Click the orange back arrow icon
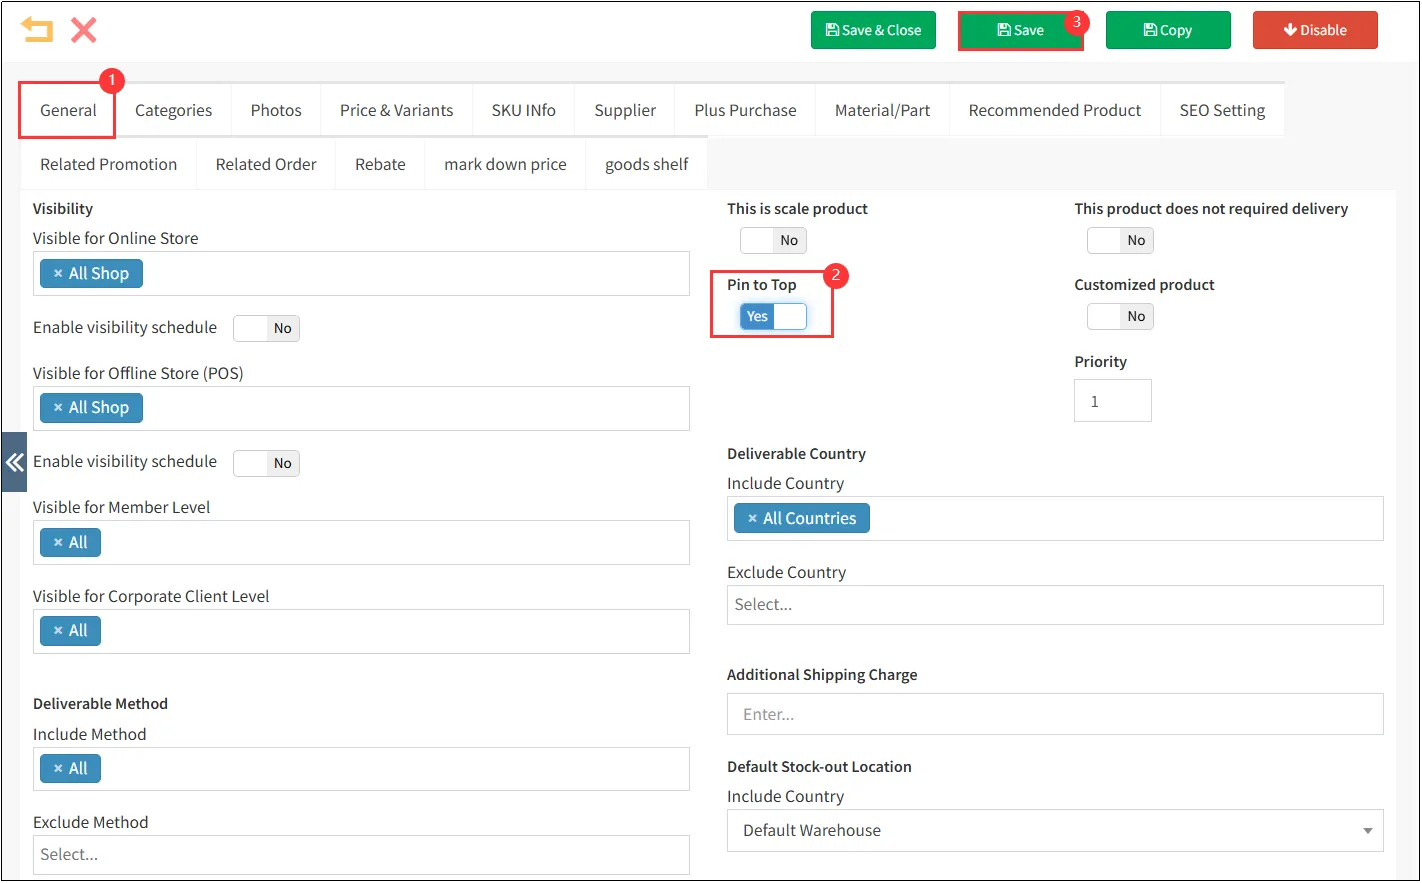 point(37,30)
